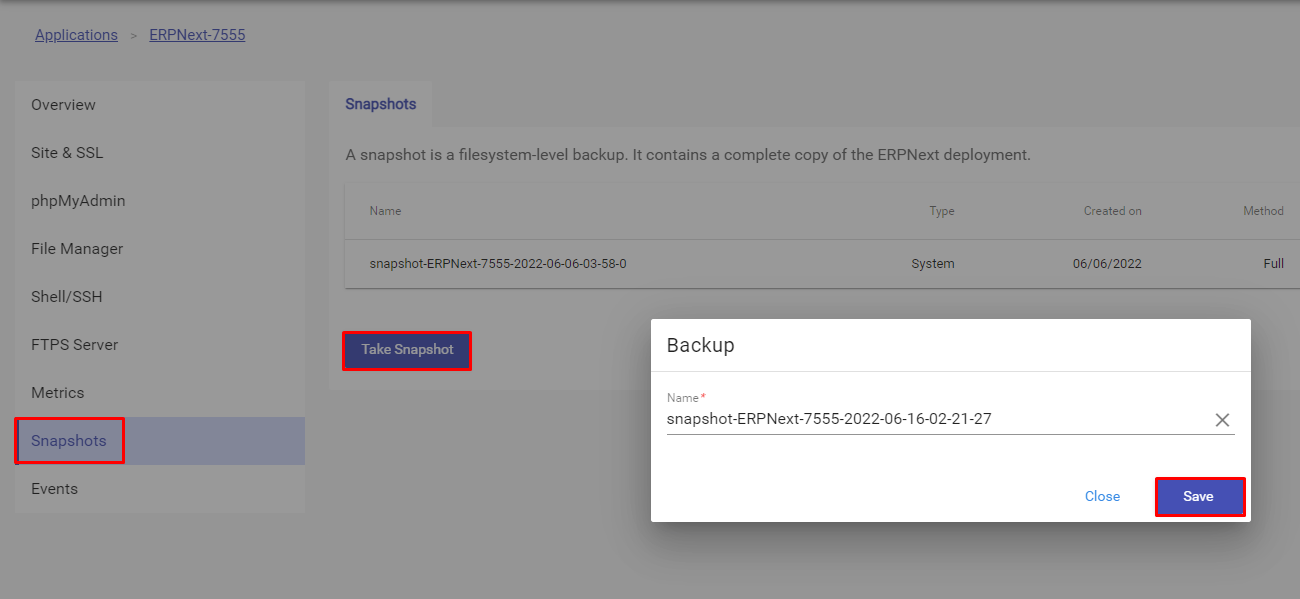Image resolution: width=1300 pixels, height=599 pixels.
Task: Close the Backup dialog
Action: point(1102,497)
